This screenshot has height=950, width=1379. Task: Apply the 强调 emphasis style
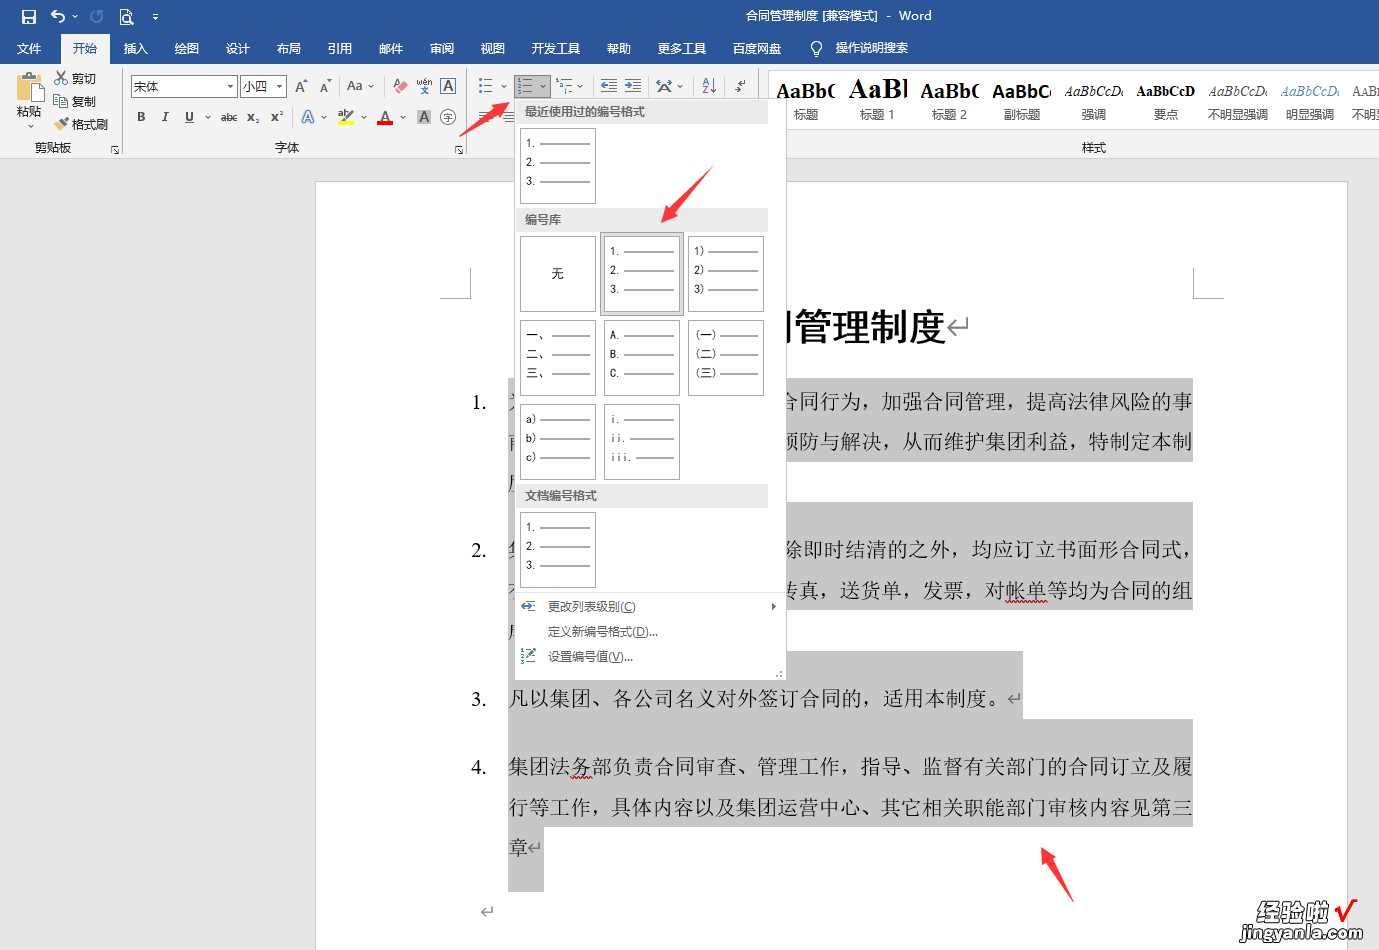pyautogui.click(x=1093, y=100)
